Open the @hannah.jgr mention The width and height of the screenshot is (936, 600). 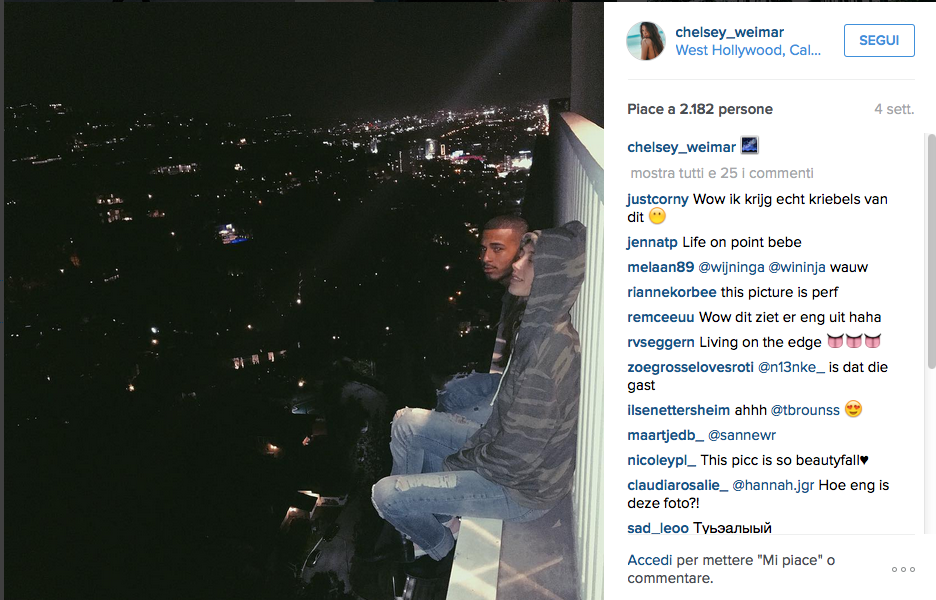pyautogui.click(x=773, y=485)
